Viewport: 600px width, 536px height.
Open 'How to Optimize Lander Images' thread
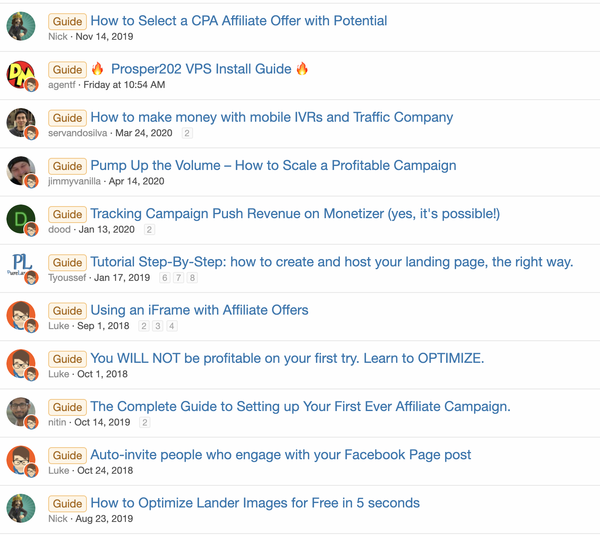255,503
